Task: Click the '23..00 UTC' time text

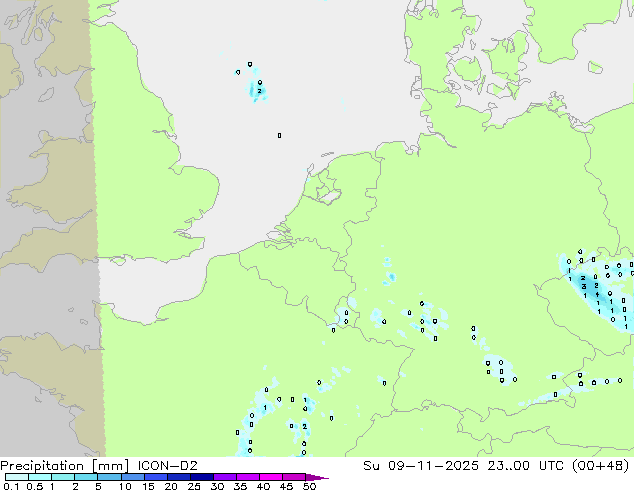Action: click(x=528, y=466)
